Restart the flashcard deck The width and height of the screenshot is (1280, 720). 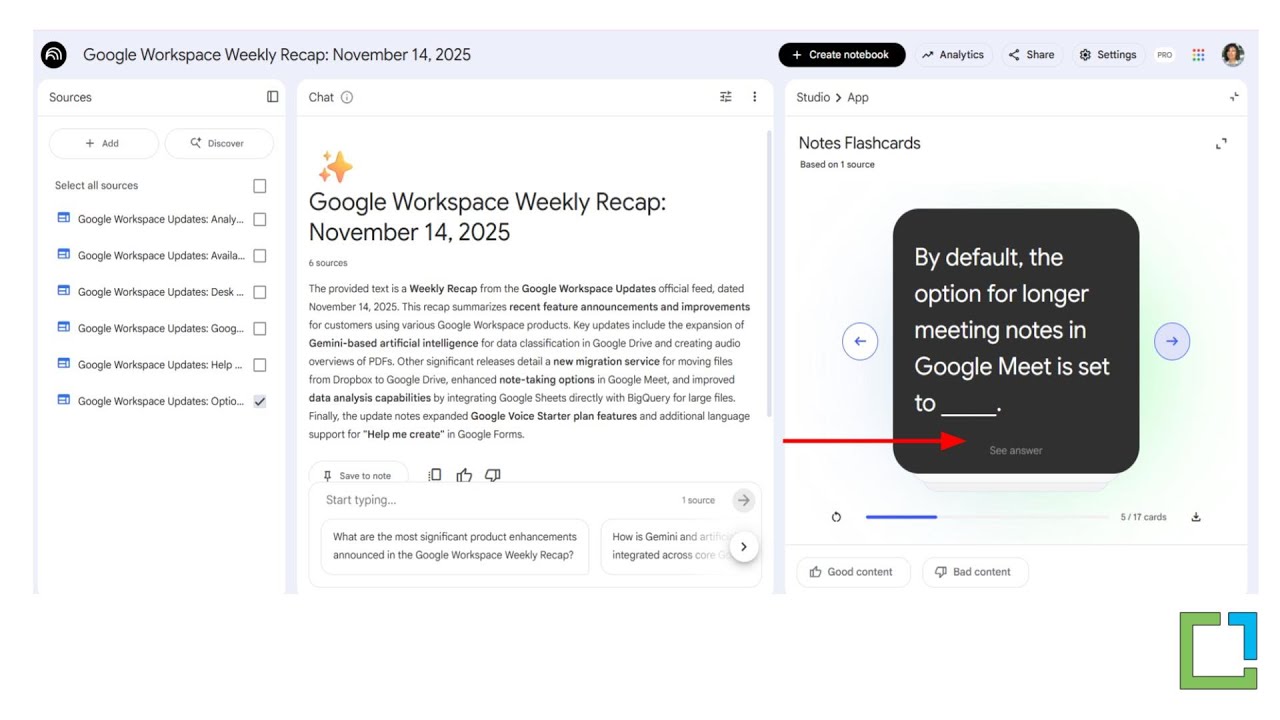836,517
